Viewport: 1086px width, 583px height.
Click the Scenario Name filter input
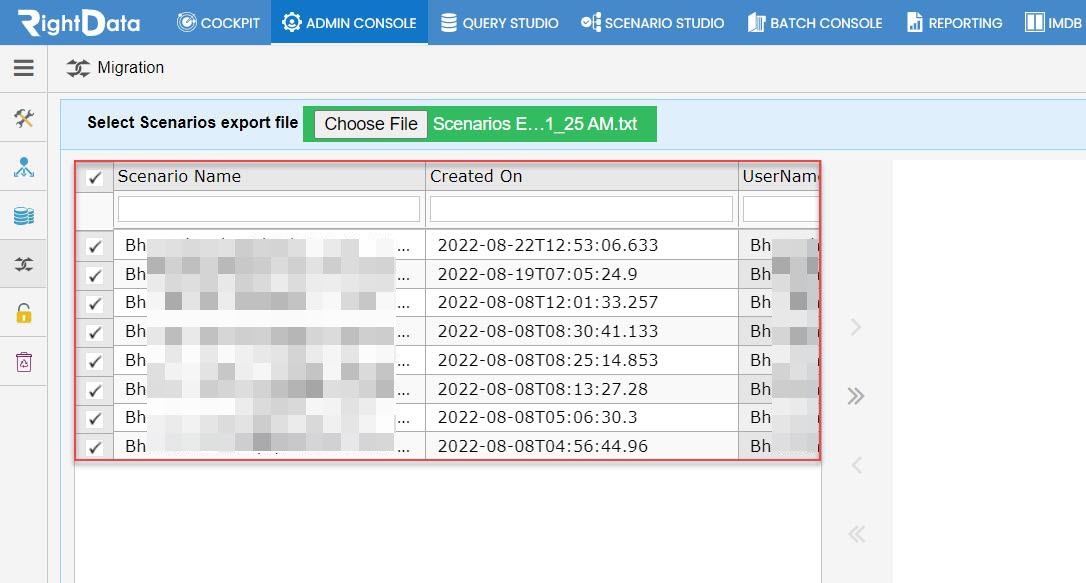(269, 209)
